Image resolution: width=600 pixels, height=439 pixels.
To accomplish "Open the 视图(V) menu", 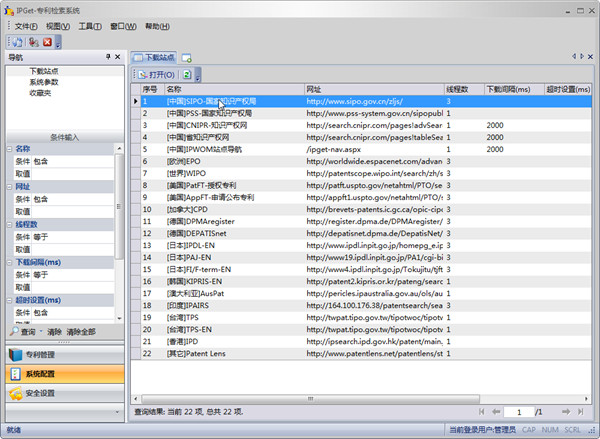I will [58, 26].
